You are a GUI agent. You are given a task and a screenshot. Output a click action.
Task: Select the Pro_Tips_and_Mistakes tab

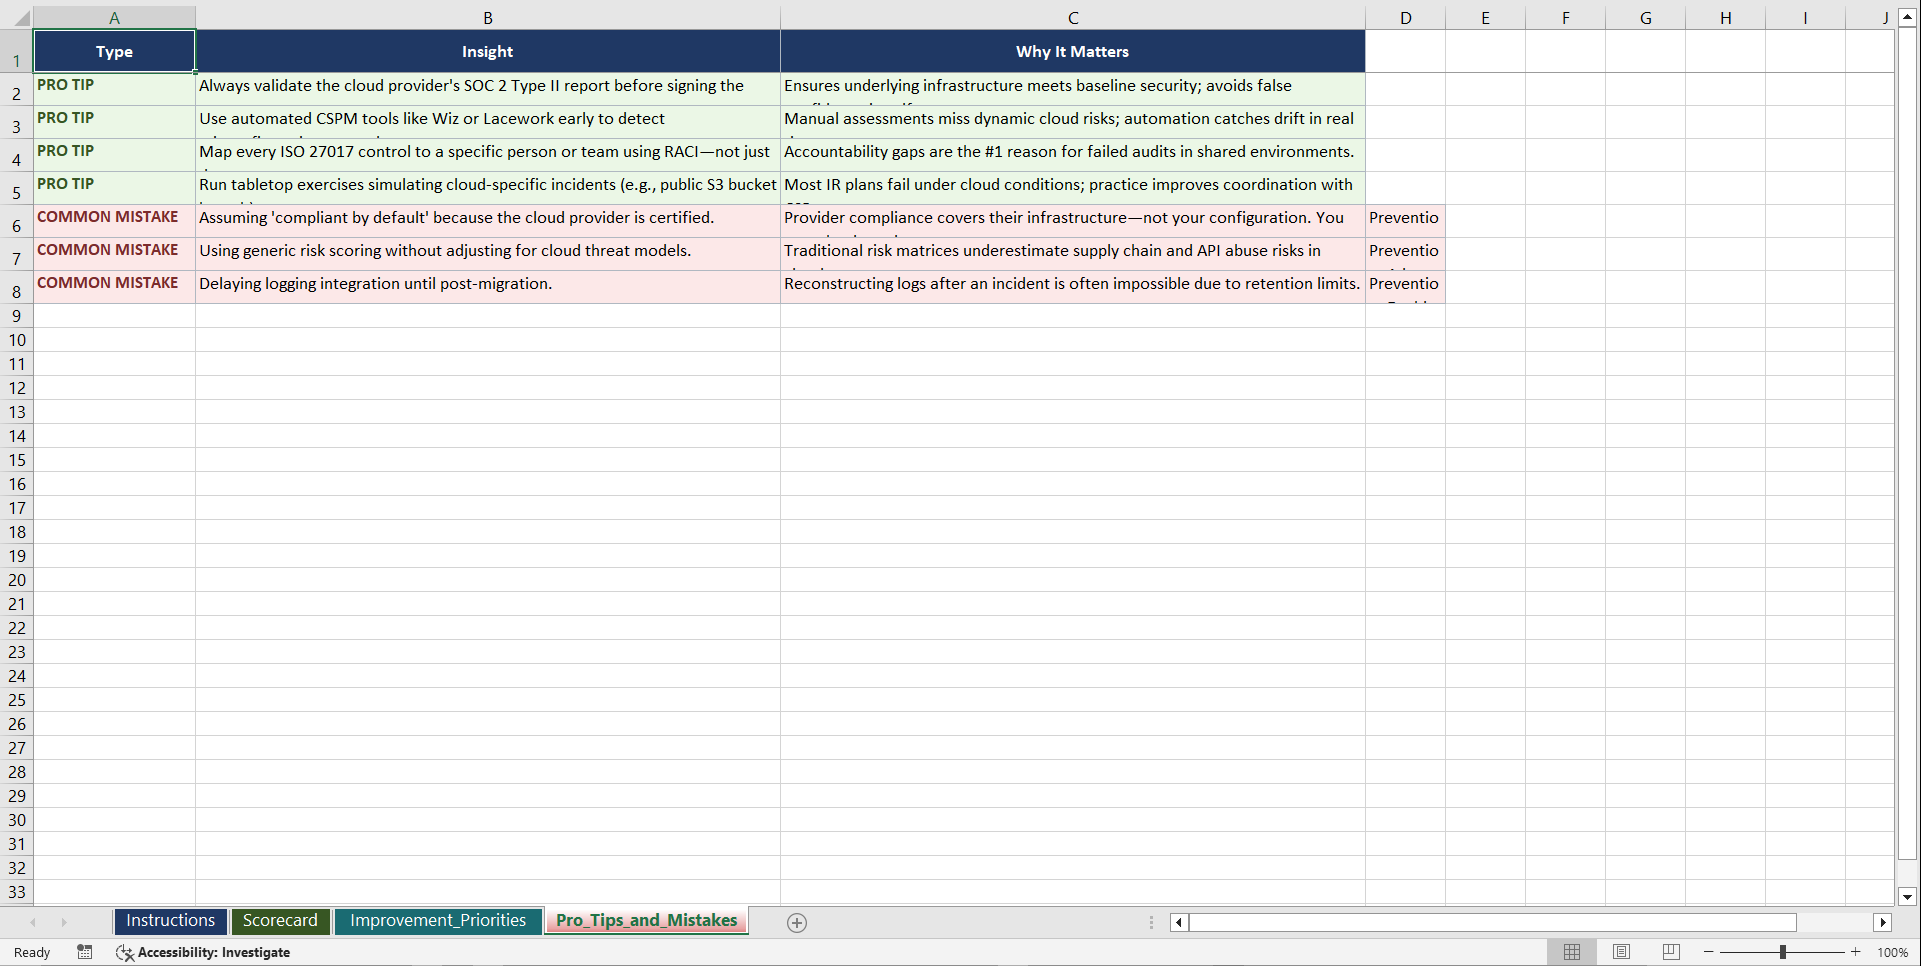(x=646, y=921)
